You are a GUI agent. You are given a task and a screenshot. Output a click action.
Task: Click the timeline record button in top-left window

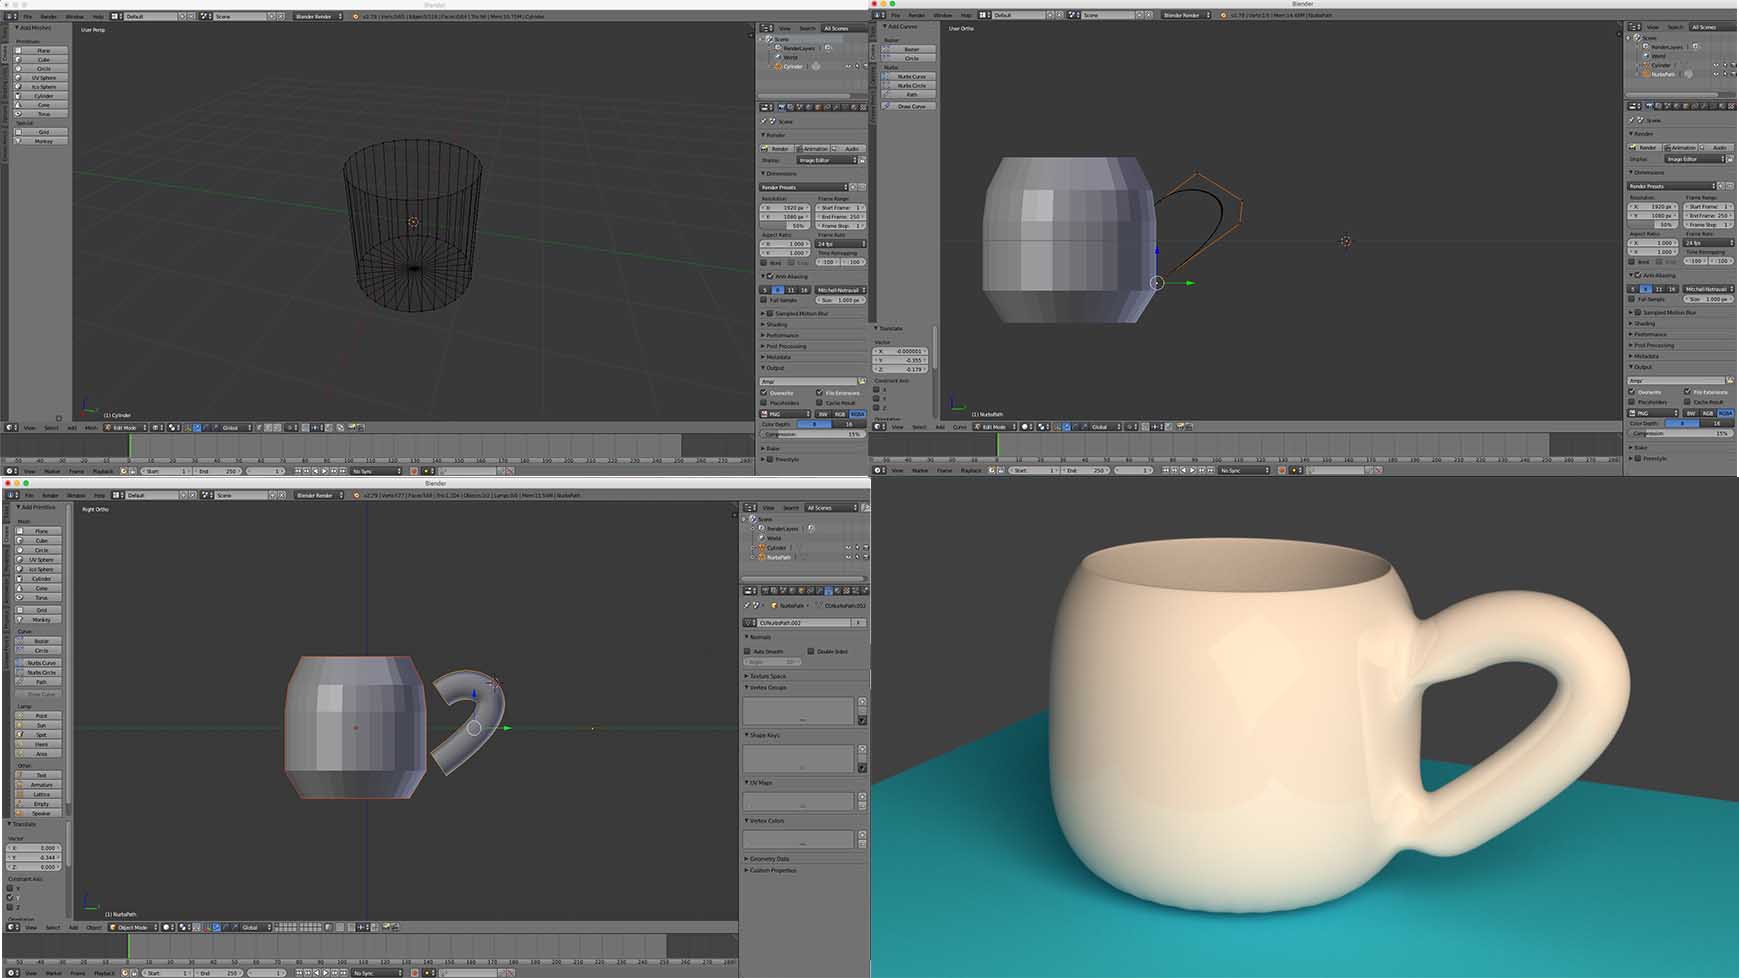tap(412, 471)
